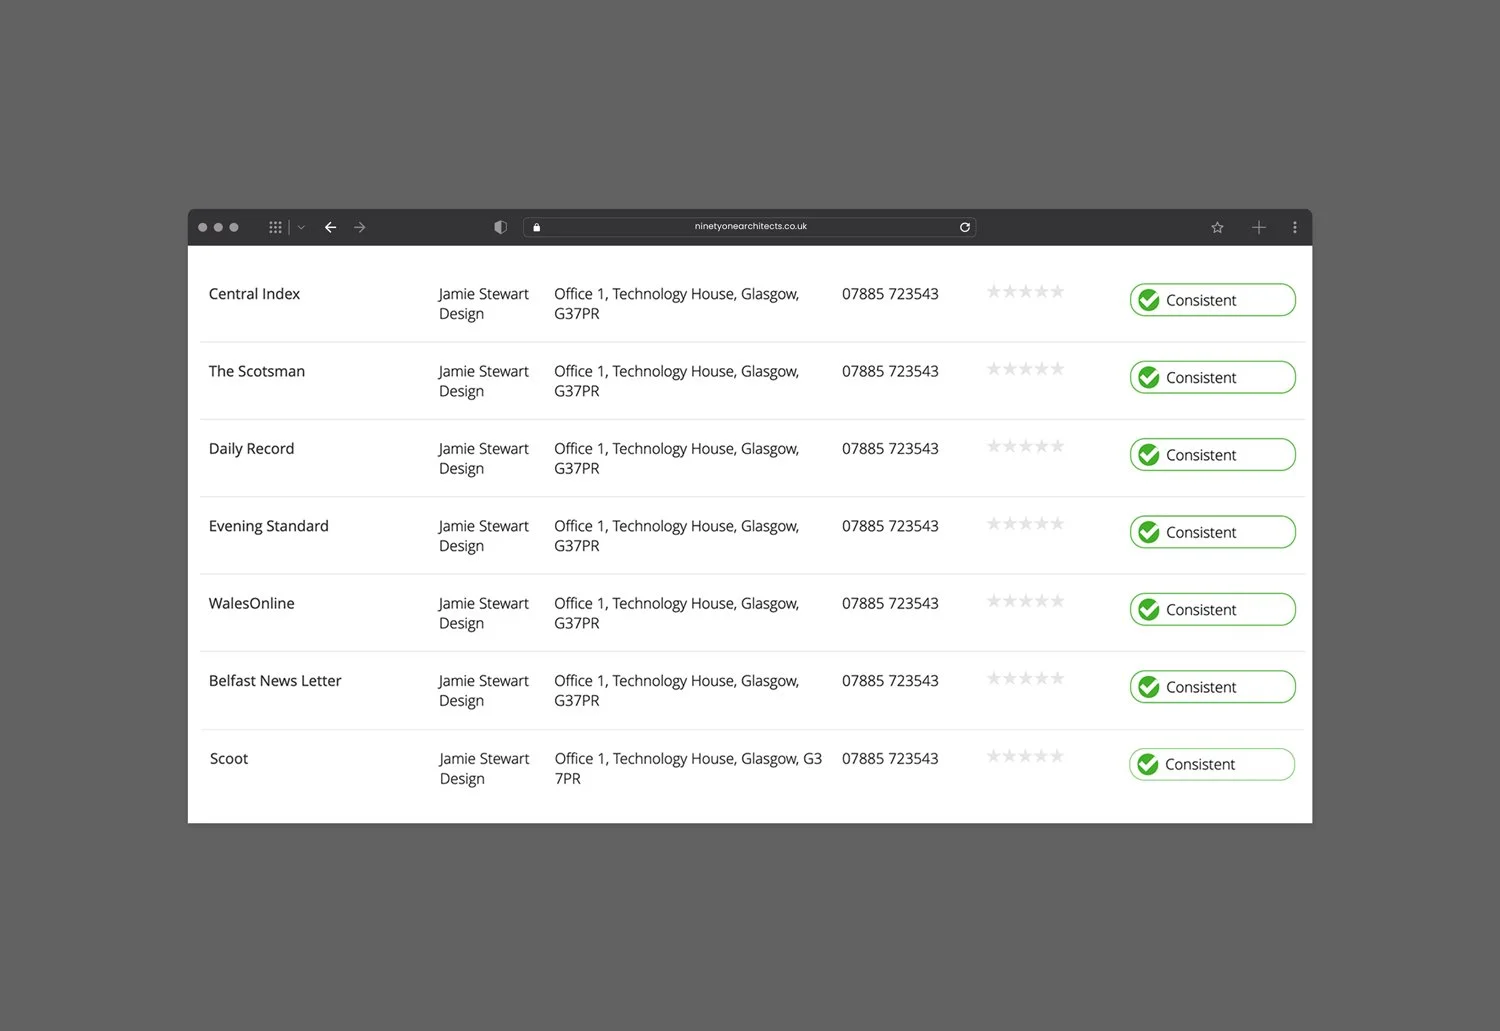Viewport: 1500px width, 1031px height.
Task: Click star rating in Belfast News Letter row
Action: tap(1025, 678)
